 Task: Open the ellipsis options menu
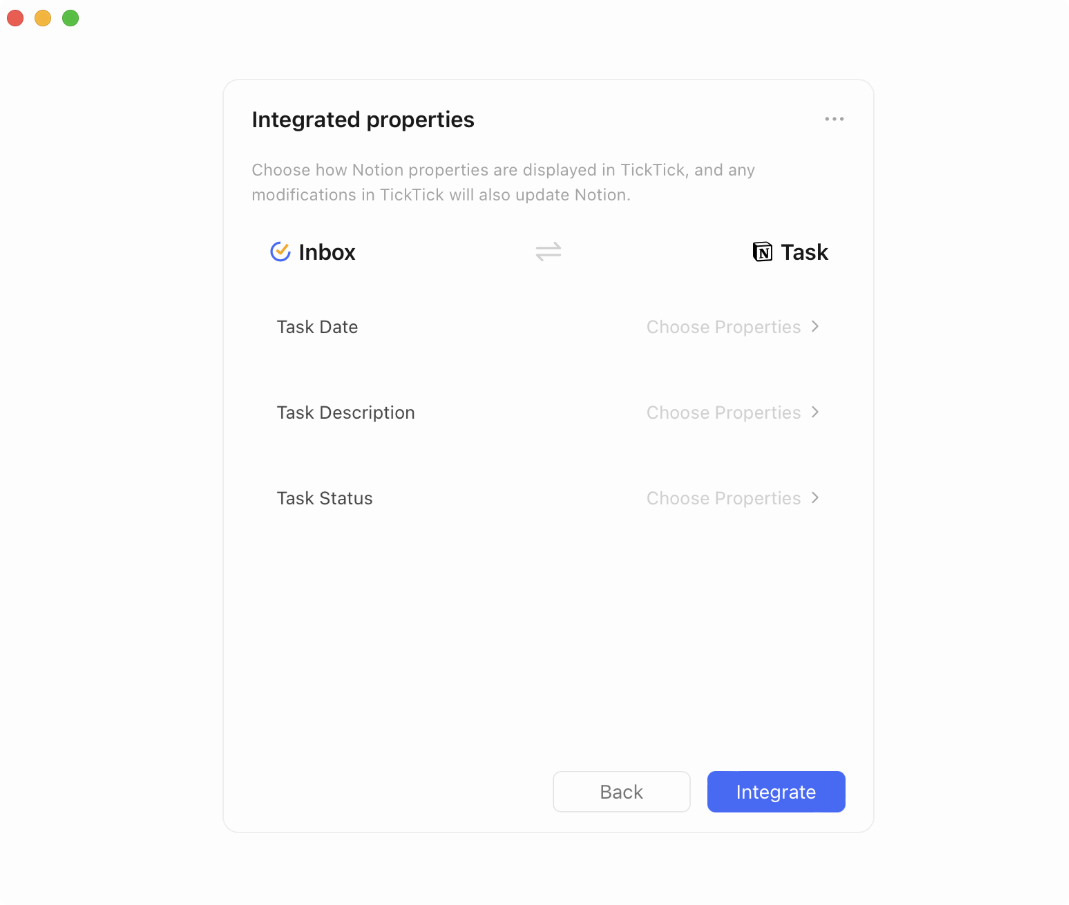[834, 118]
